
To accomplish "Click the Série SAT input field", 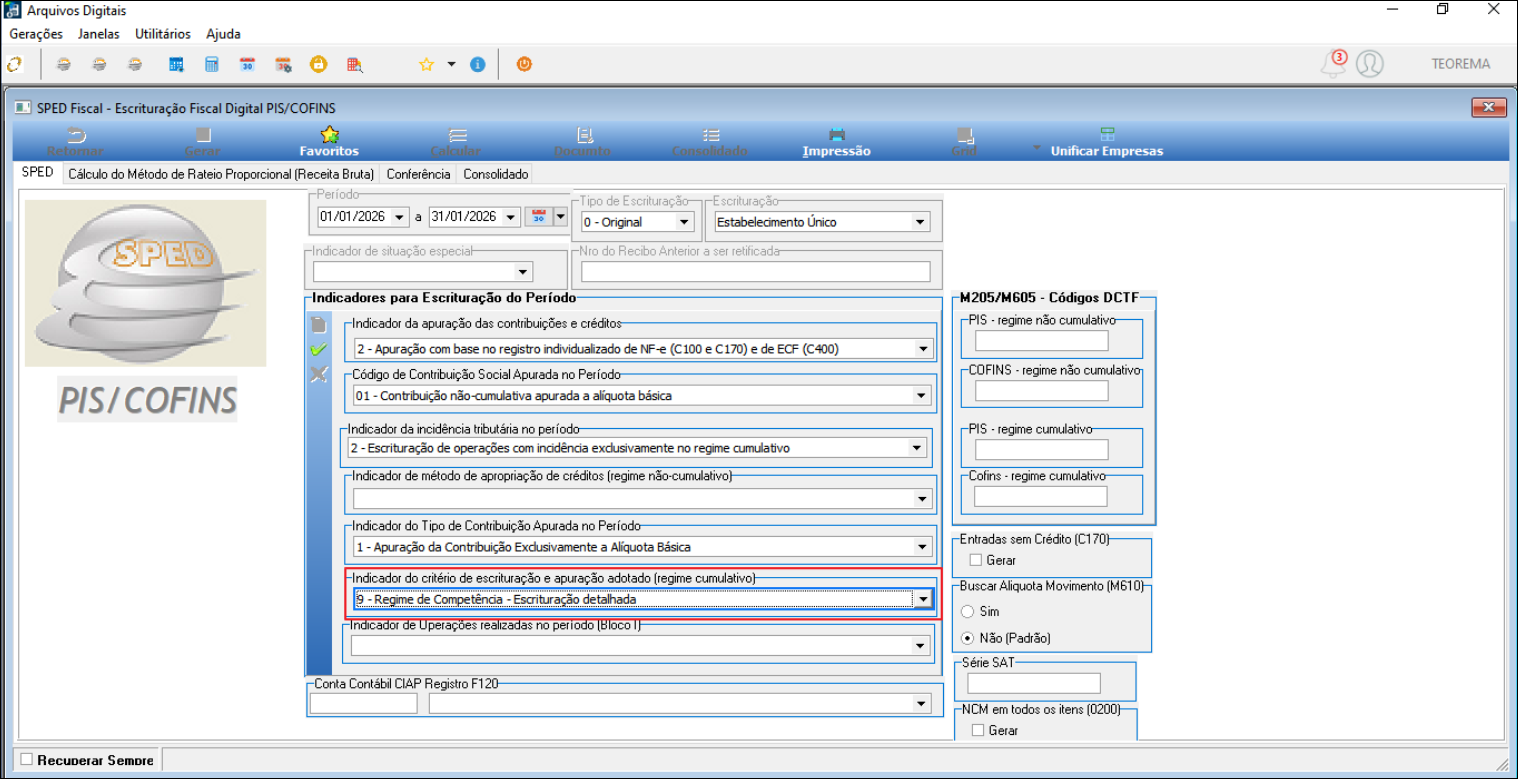I will coord(1034,683).
